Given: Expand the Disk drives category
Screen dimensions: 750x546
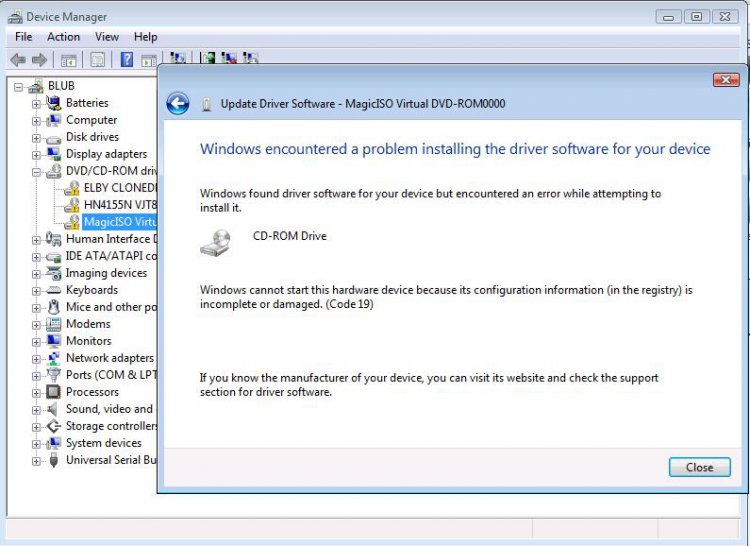Looking at the screenshot, I should click(36, 138).
